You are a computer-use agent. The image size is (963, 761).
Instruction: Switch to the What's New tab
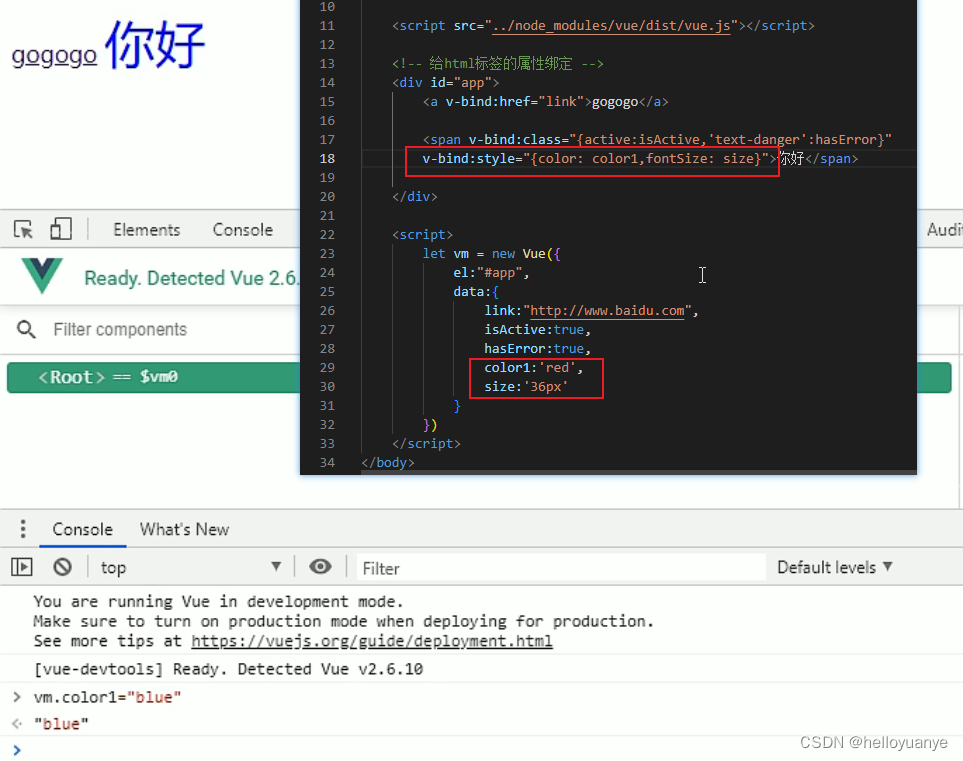tap(183, 529)
